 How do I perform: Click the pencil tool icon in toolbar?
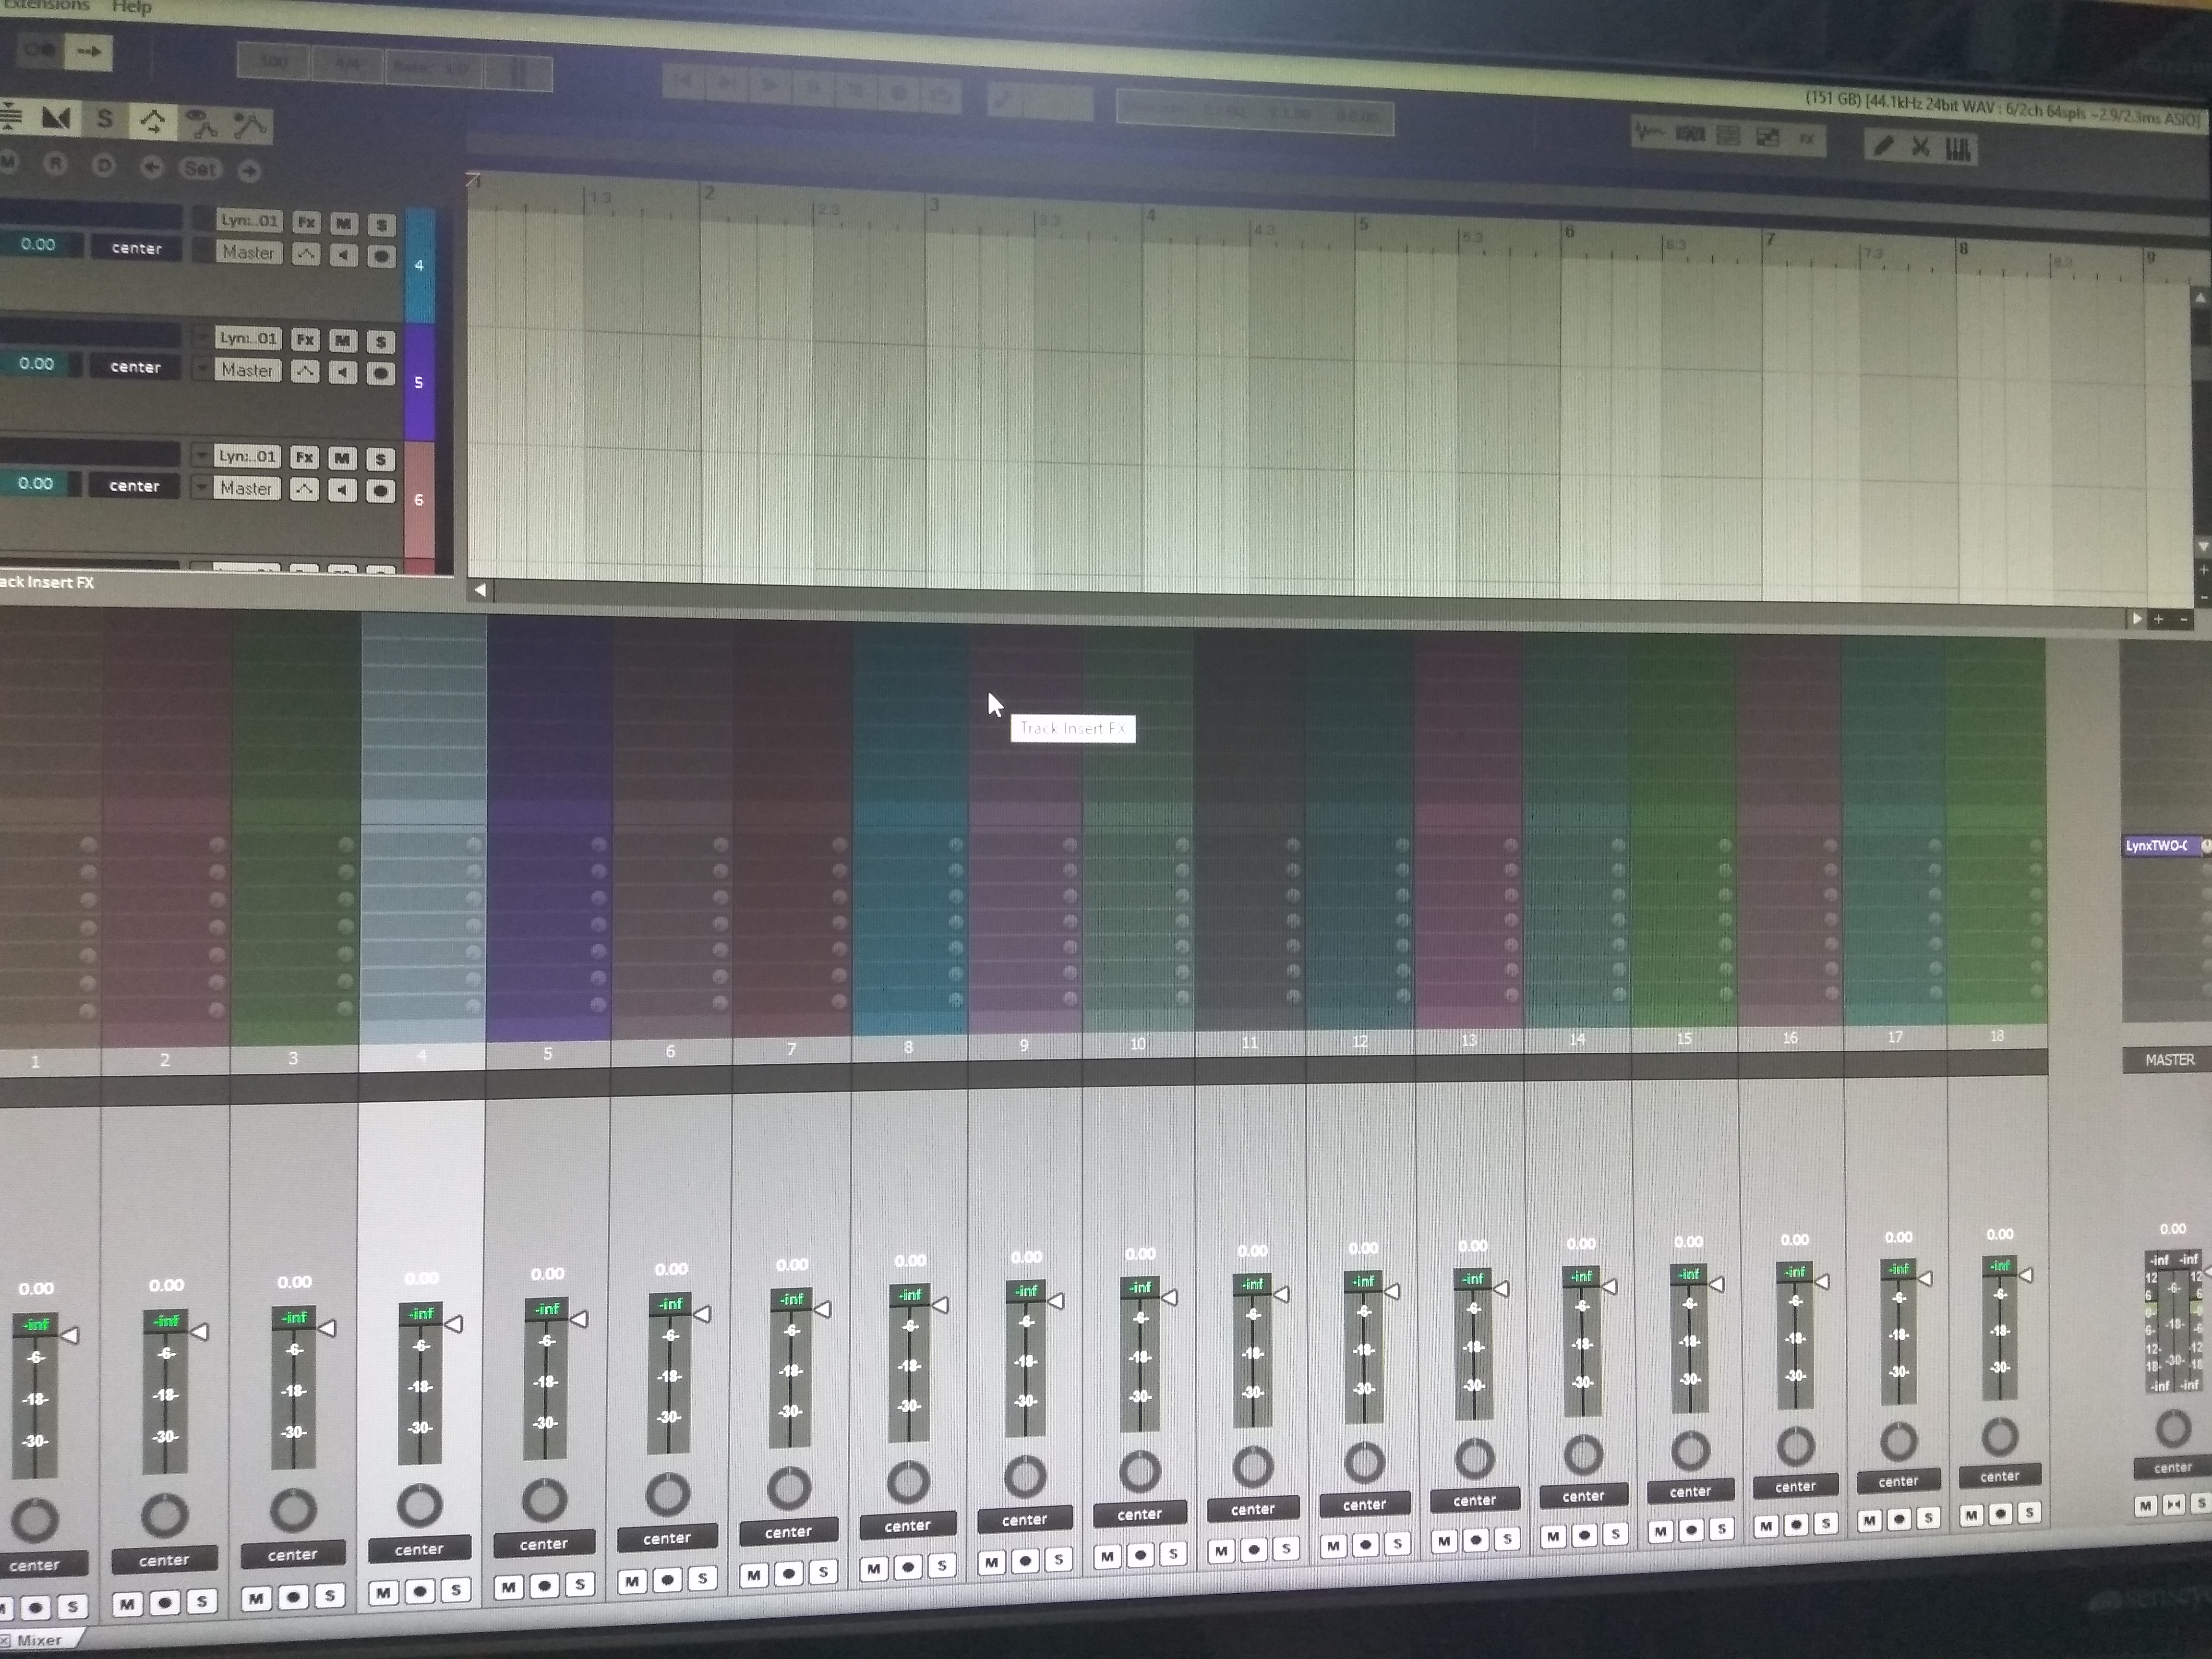click(x=1883, y=147)
